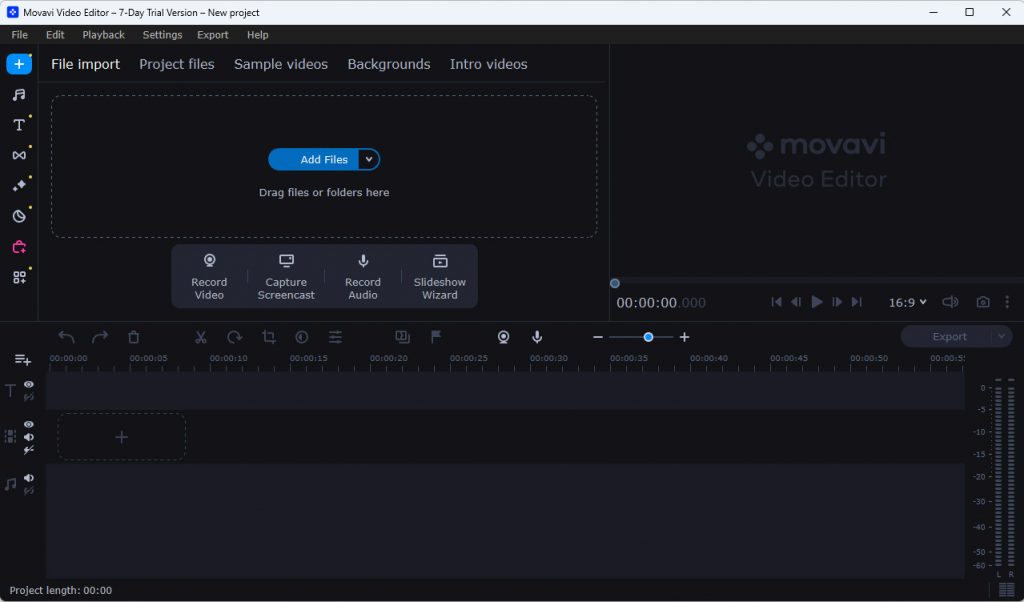The width and height of the screenshot is (1024, 602).
Task: Open the Color adjustments icon
Action: point(302,337)
